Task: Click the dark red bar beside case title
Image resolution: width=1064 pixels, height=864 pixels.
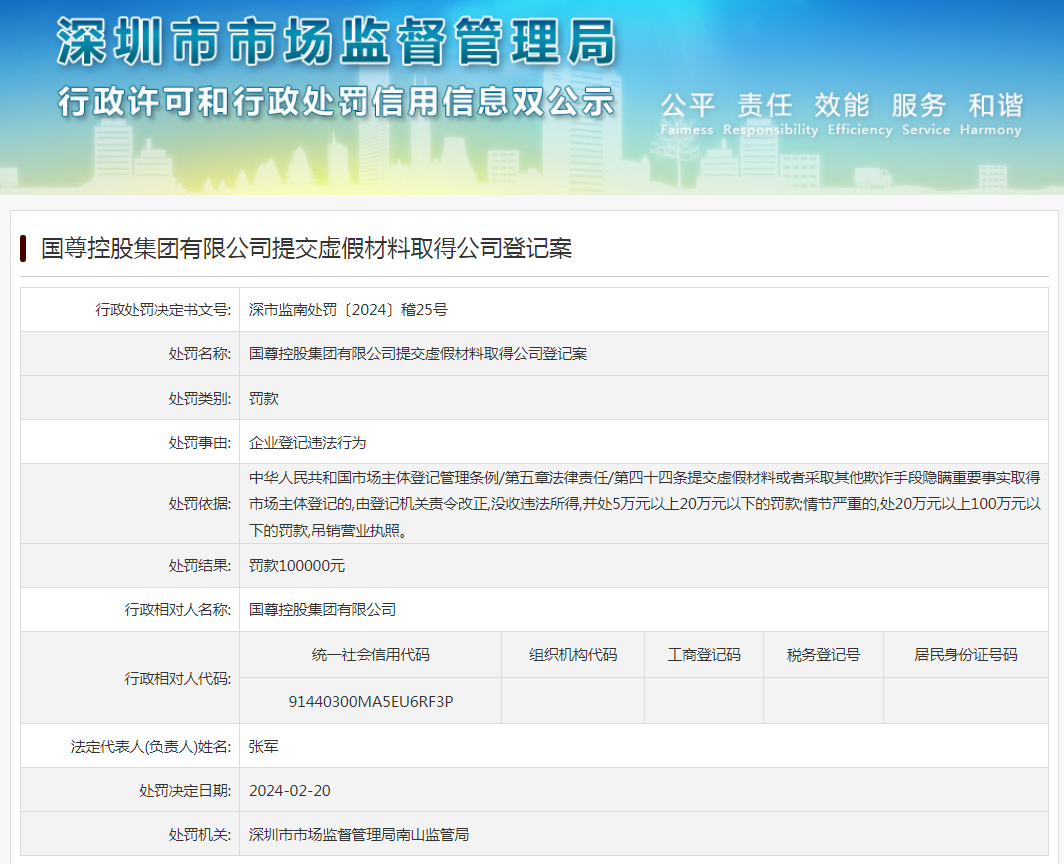Action: click(23, 249)
